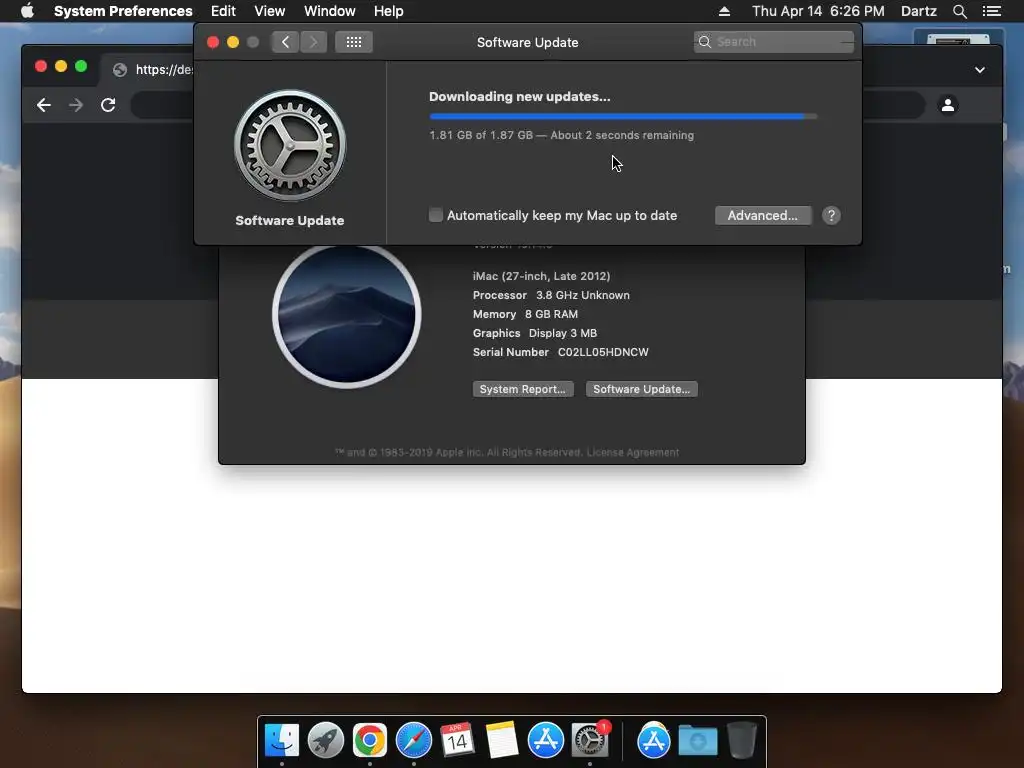Open Calendar from the Dock
Image resolution: width=1024 pixels, height=768 pixels.
point(457,740)
